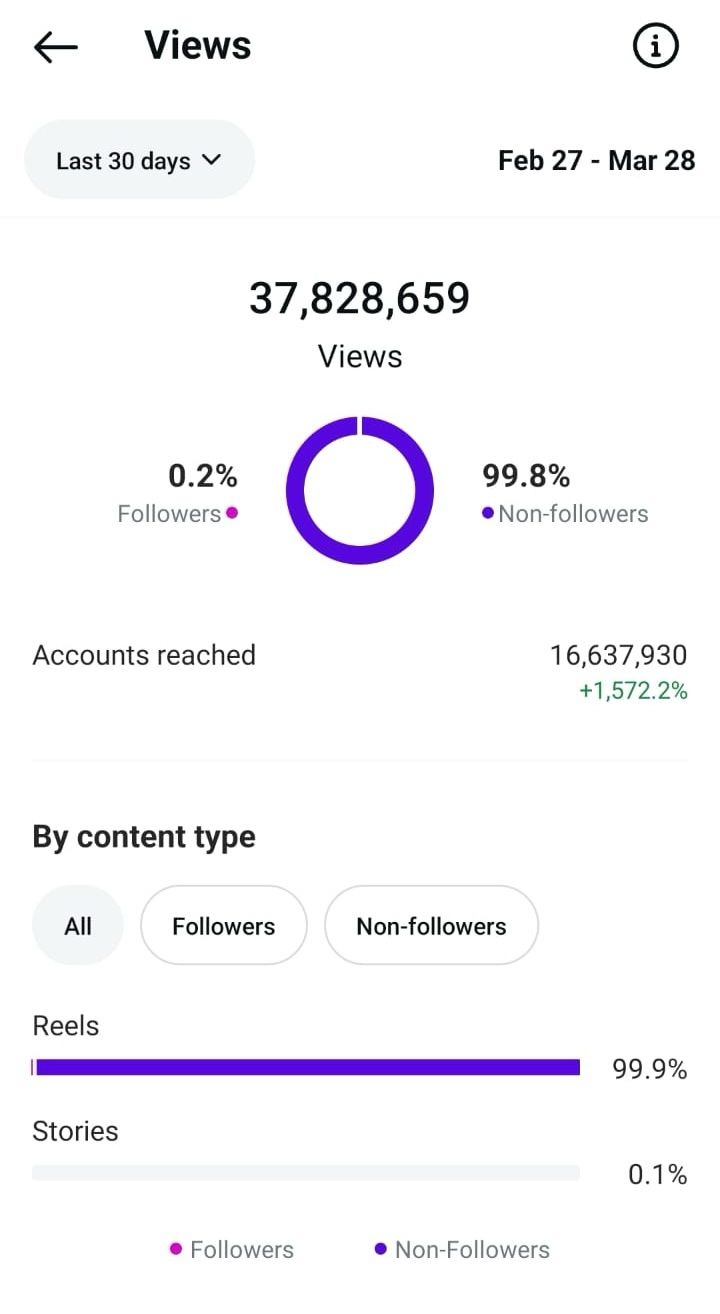Tap the Reels purple progress bar
Screen dimensions: 720x1314
[306, 1067]
